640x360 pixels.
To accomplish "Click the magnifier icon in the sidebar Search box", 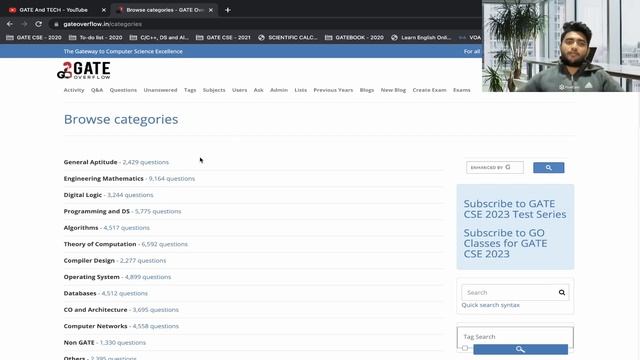I will [x=562, y=292].
